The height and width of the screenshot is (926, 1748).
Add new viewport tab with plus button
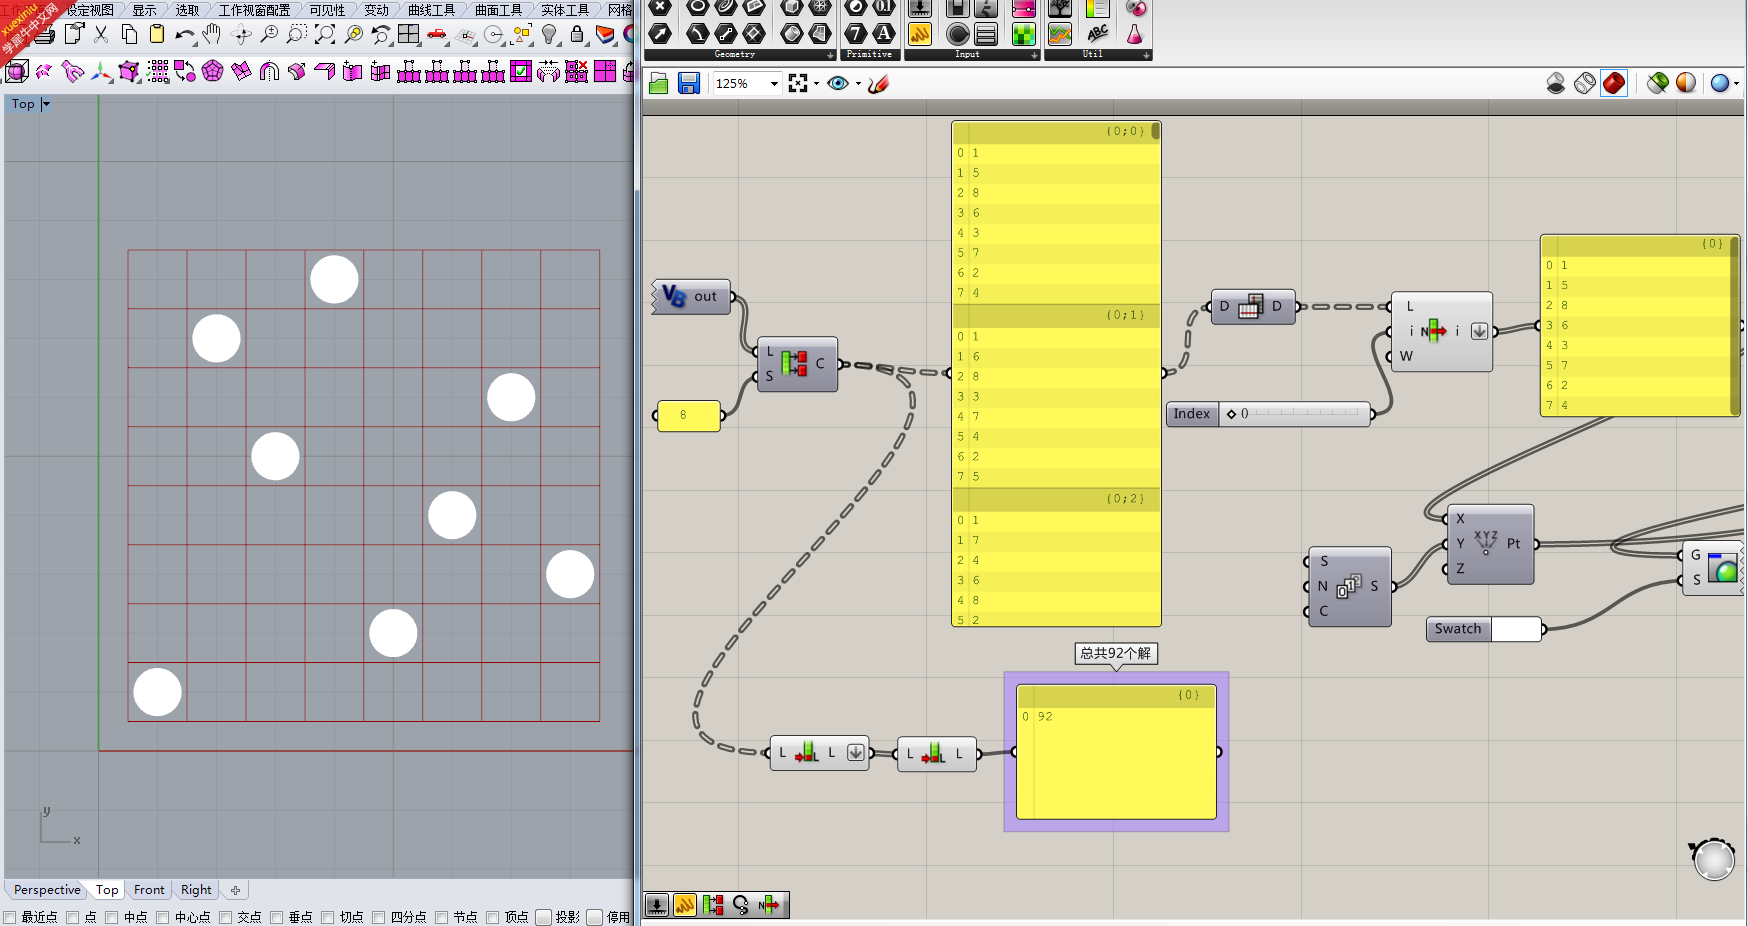pos(235,890)
